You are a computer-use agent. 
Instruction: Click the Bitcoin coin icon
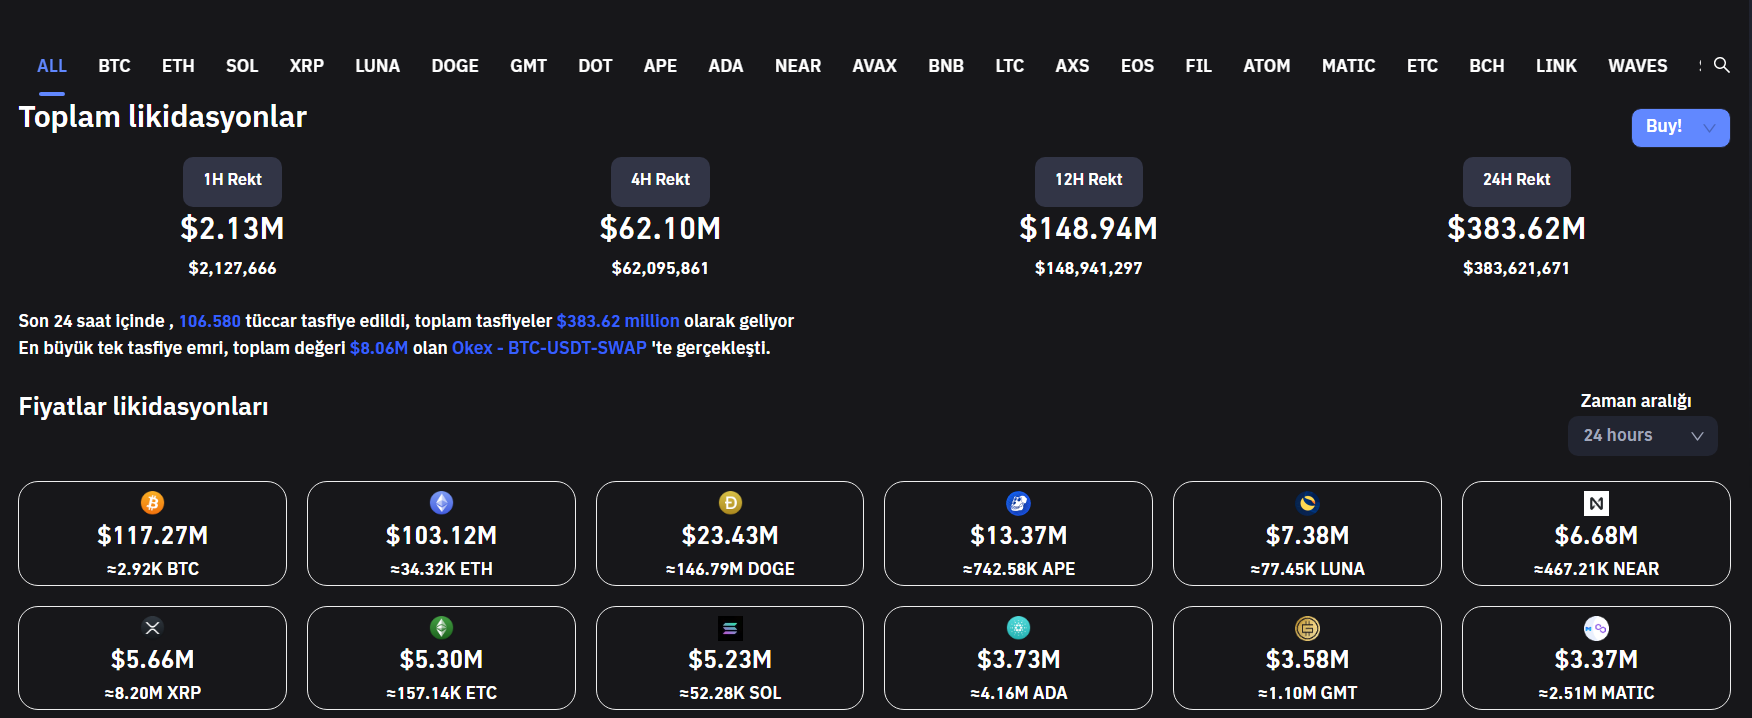click(152, 503)
